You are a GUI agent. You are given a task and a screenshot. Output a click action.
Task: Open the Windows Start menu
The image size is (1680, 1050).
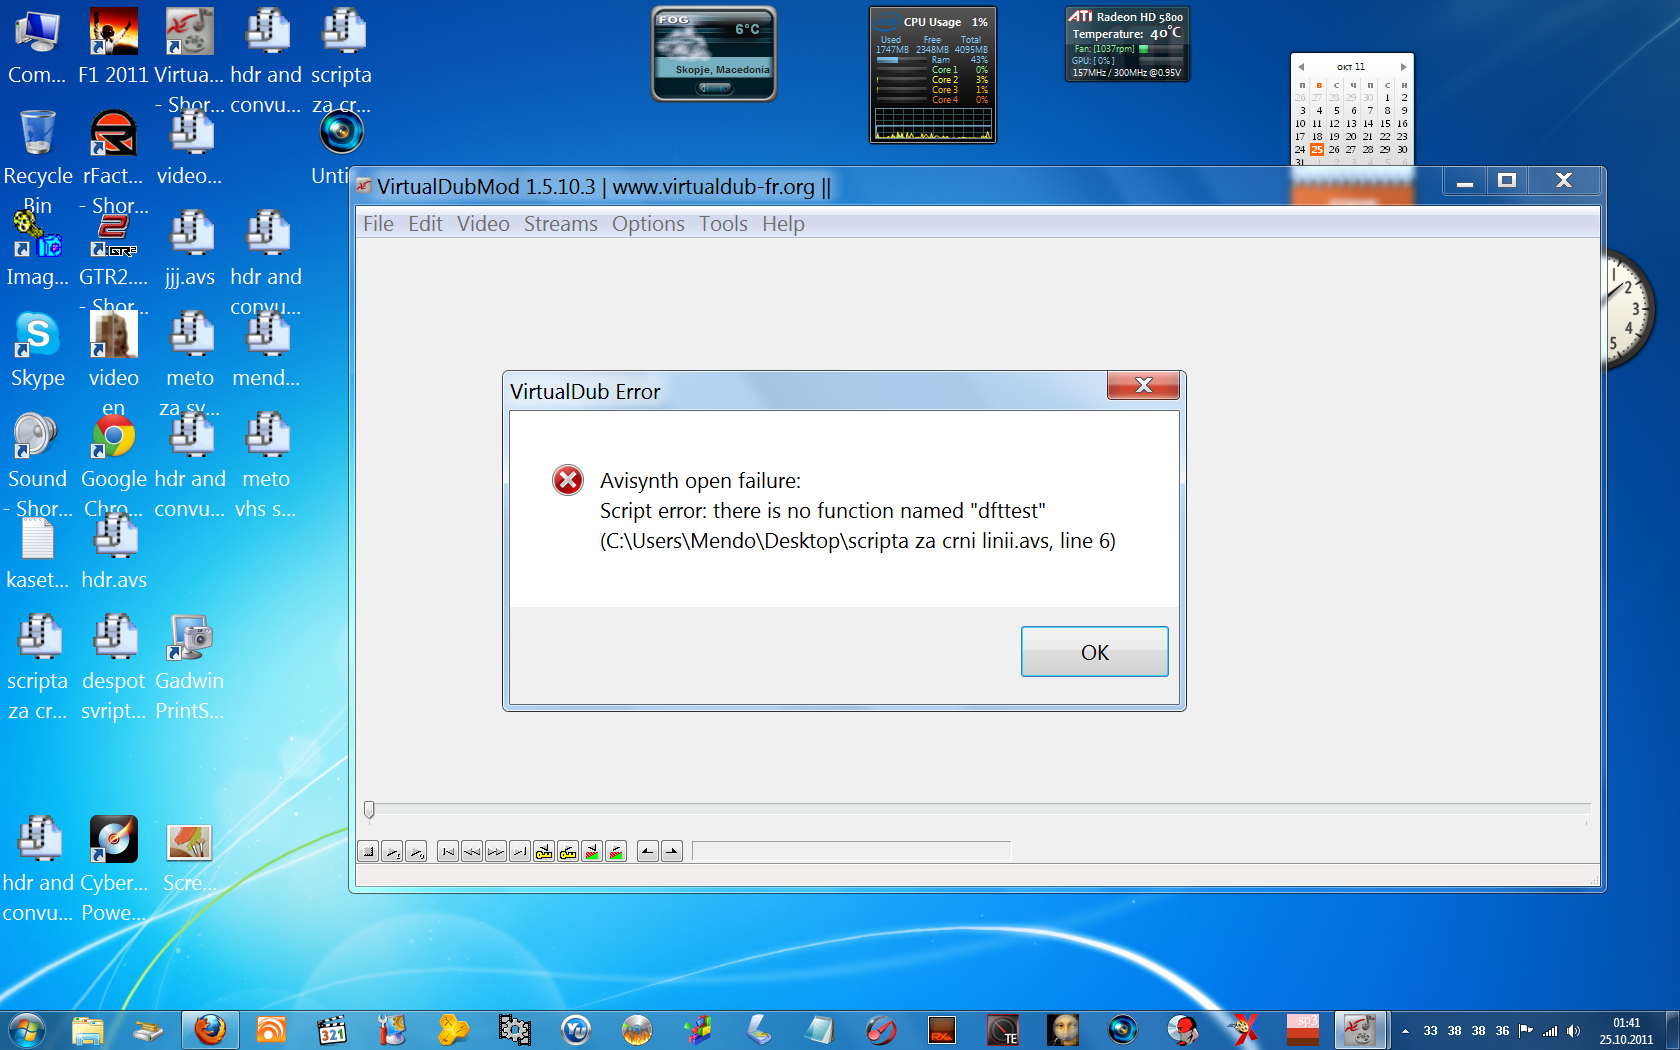[x=27, y=1029]
